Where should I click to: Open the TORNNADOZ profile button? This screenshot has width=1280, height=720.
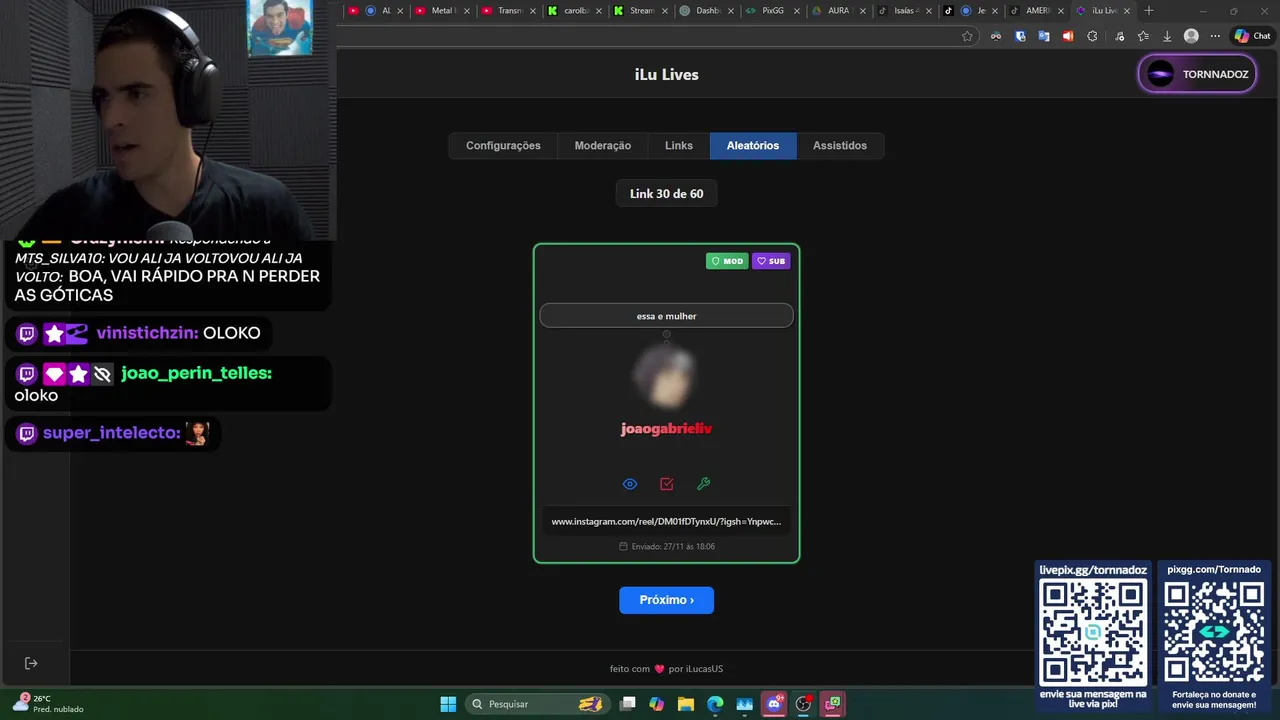coord(1197,74)
